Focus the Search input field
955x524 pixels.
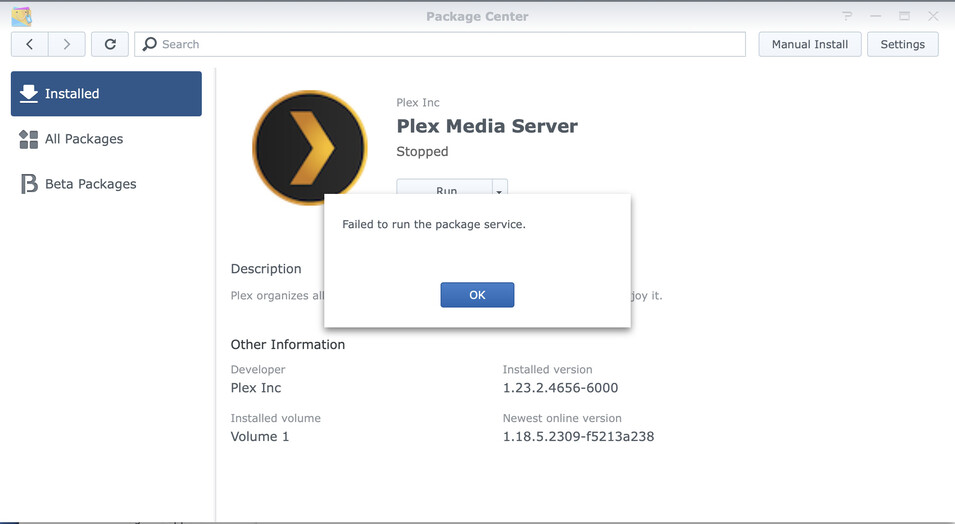[440, 44]
